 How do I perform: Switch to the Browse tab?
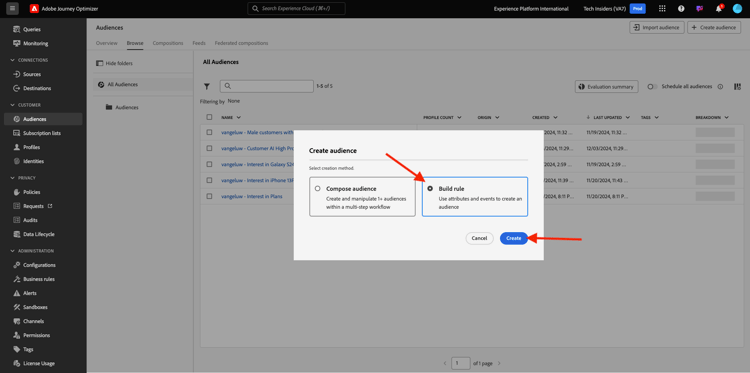tap(135, 43)
